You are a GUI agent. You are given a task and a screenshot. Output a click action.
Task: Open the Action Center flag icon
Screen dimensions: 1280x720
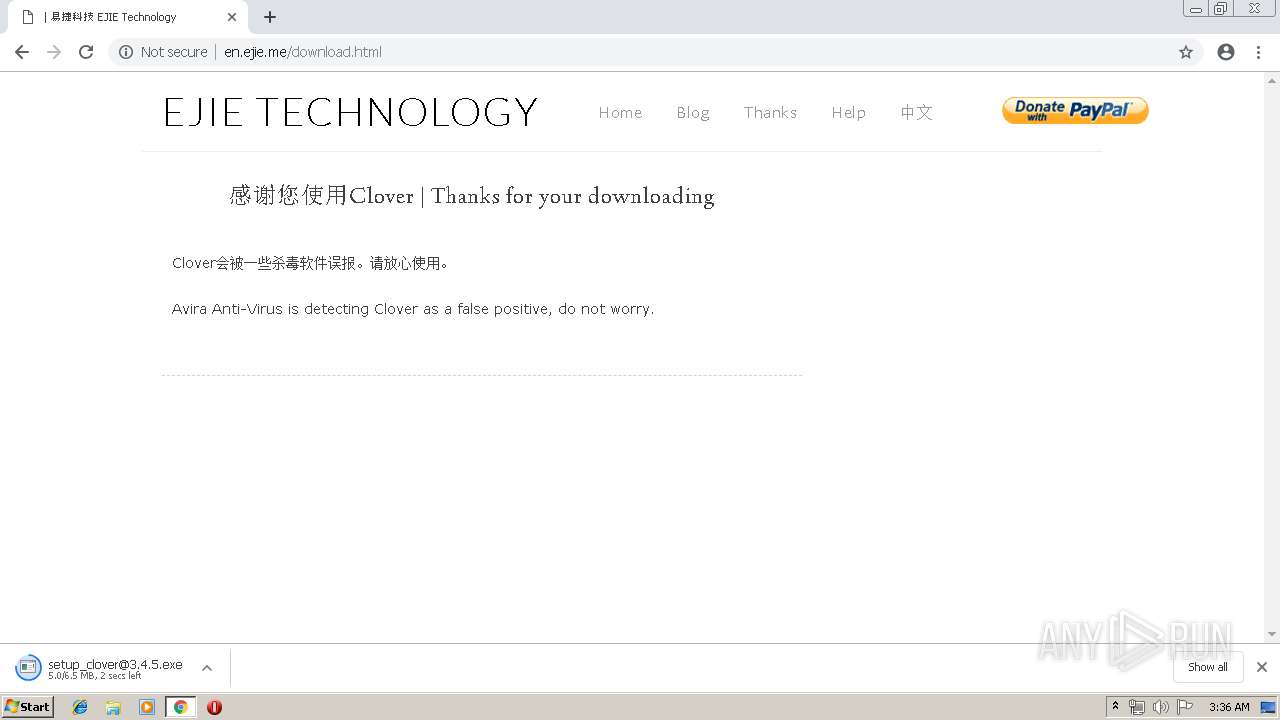click(x=1185, y=707)
